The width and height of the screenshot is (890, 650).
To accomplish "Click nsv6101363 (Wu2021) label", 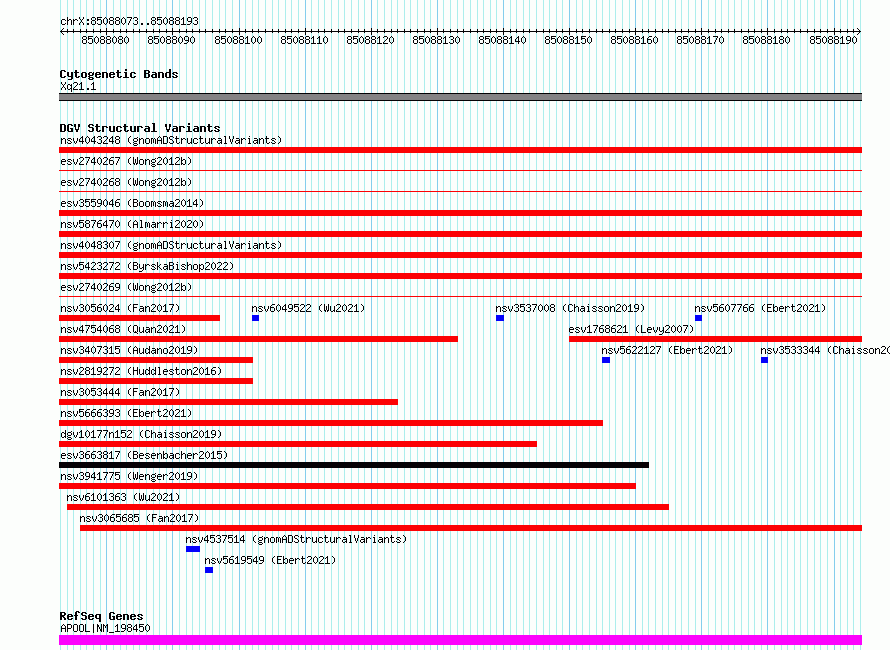I will point(123,497).
